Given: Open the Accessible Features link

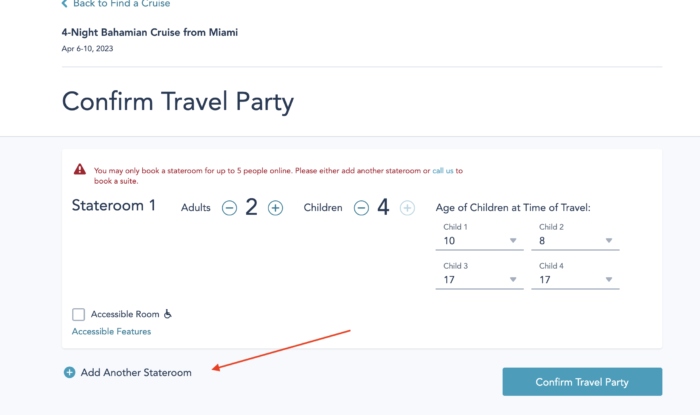Looking at the screenshot, I should click(x=112, y=332).
